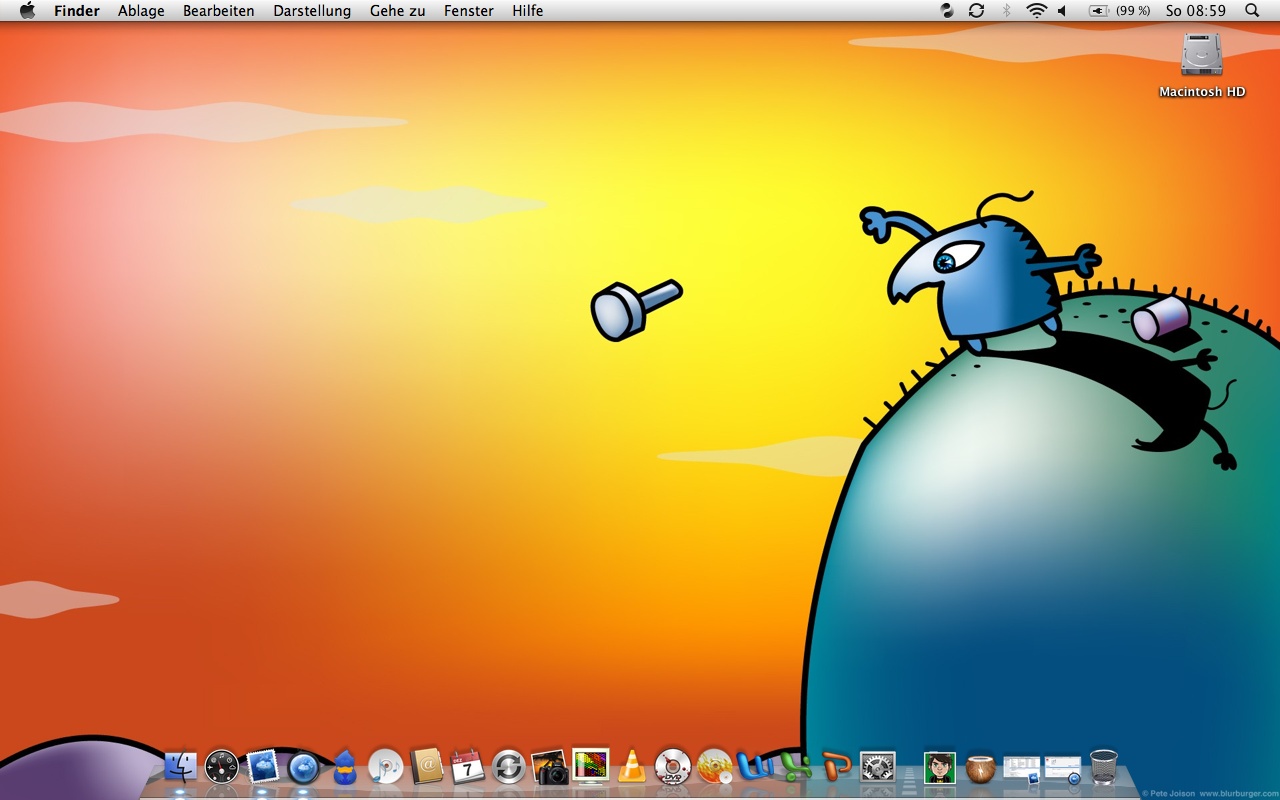1280x800 pixels.
Task: Launch the blue globe browser icon
Action: pyautogui.click(x=304, y=767)
